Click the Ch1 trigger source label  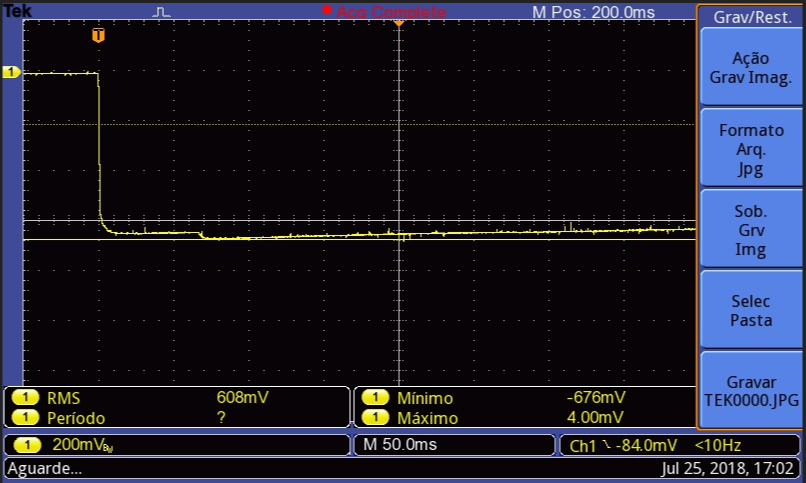point(582,446)
